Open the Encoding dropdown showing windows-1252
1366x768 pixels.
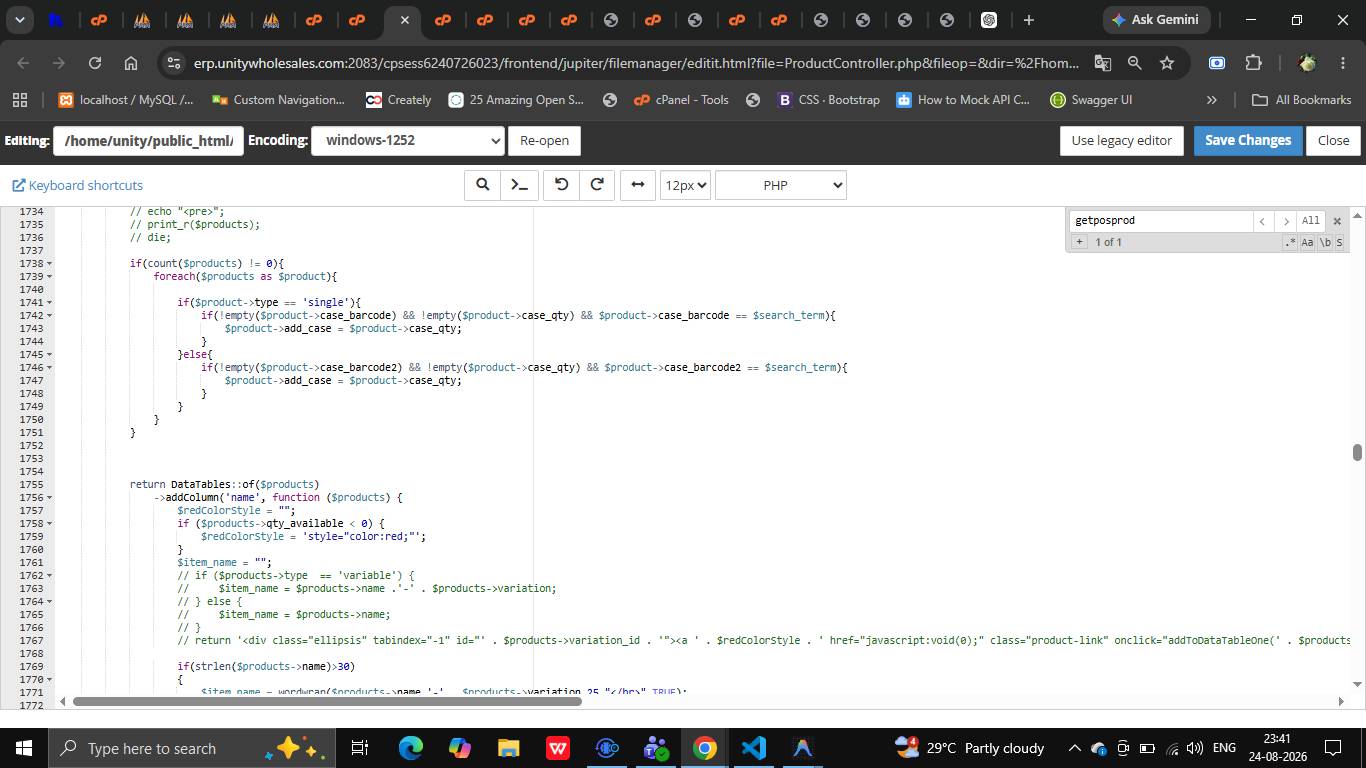pyautogui.click(x=408, y=140)
